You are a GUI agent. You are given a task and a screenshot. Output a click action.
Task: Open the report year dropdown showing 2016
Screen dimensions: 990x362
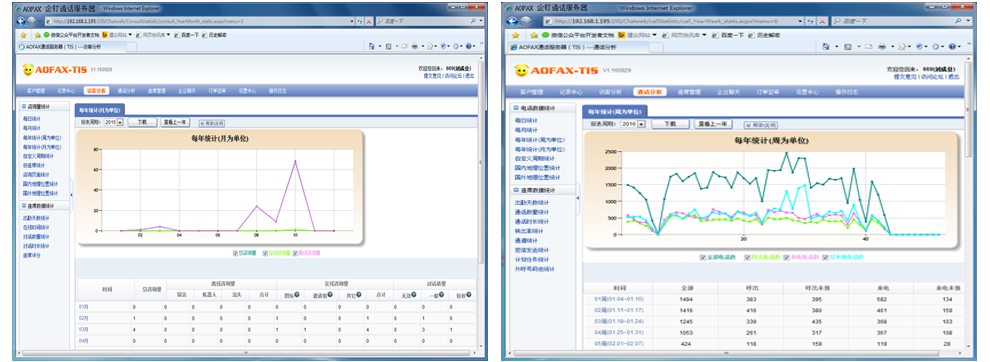(633, 124)
